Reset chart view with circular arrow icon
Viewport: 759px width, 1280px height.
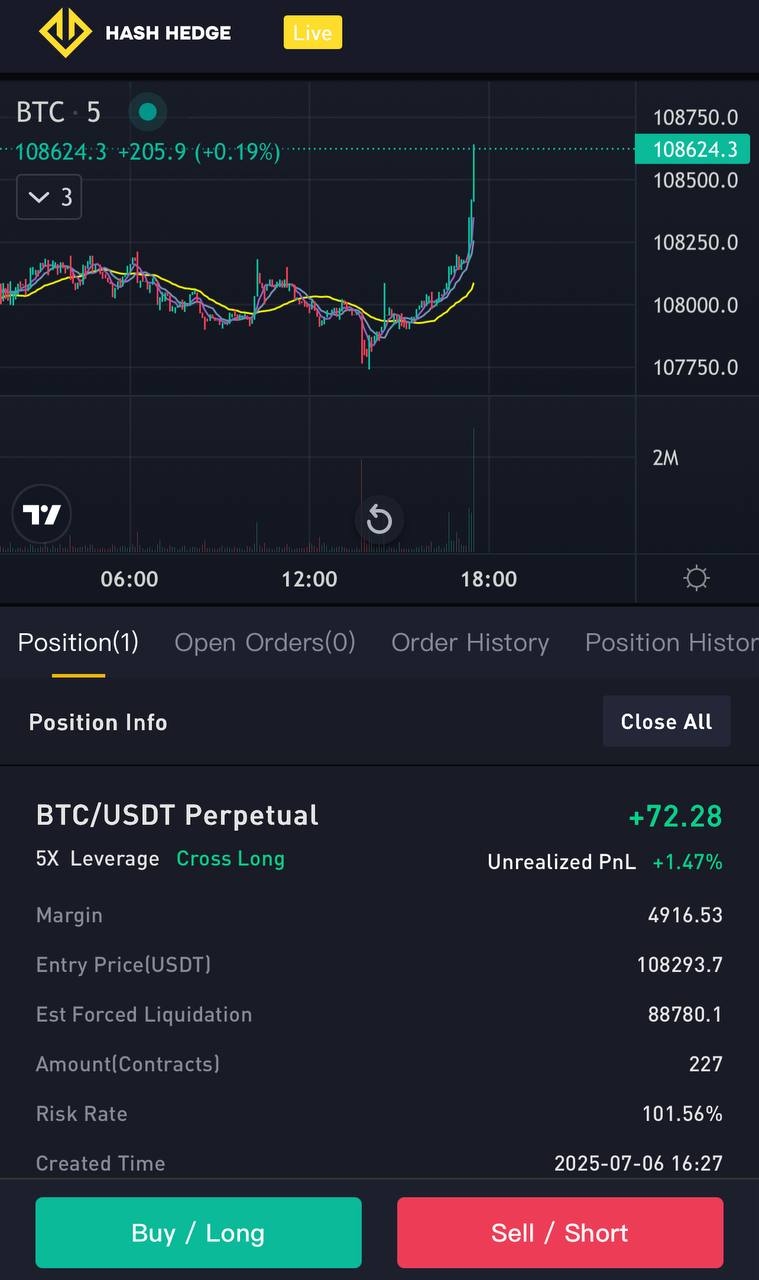tap(379, 519)
